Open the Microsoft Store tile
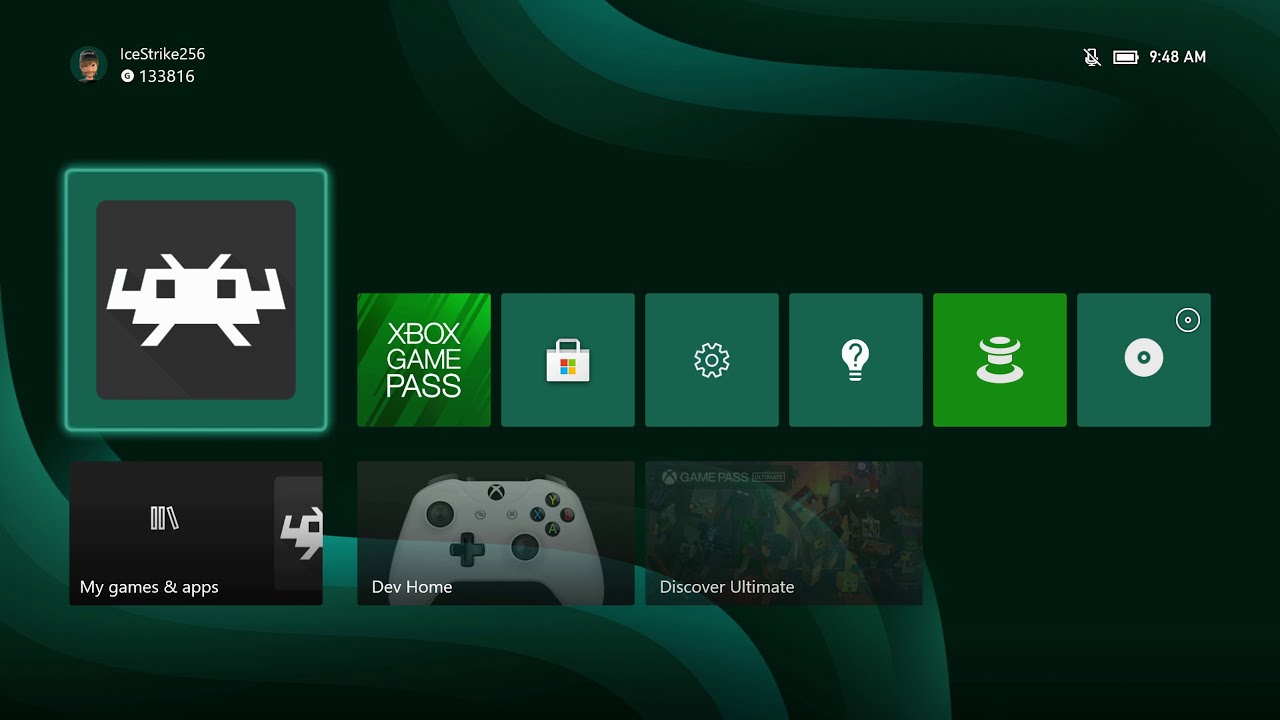The image size is (1280, 720). pyautogui.click(x=568, y=360)
